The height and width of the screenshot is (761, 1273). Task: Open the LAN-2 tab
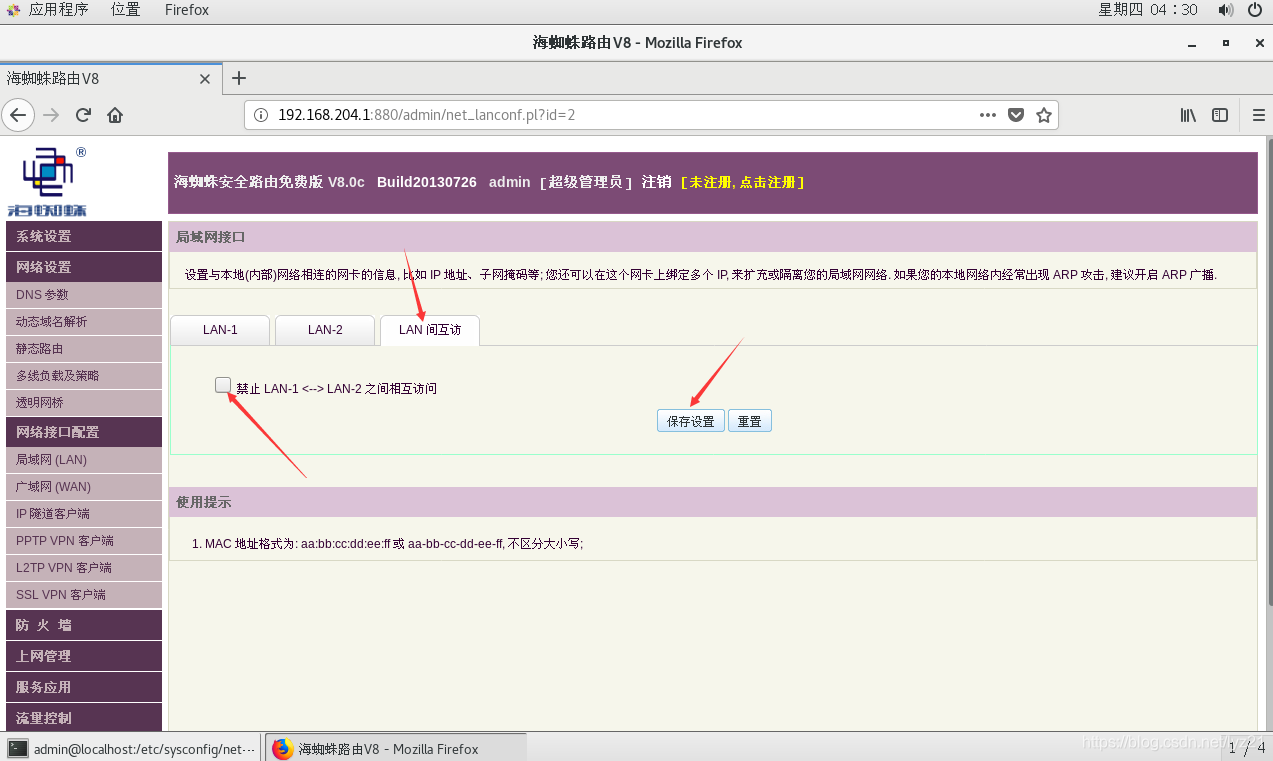point(325,330)
